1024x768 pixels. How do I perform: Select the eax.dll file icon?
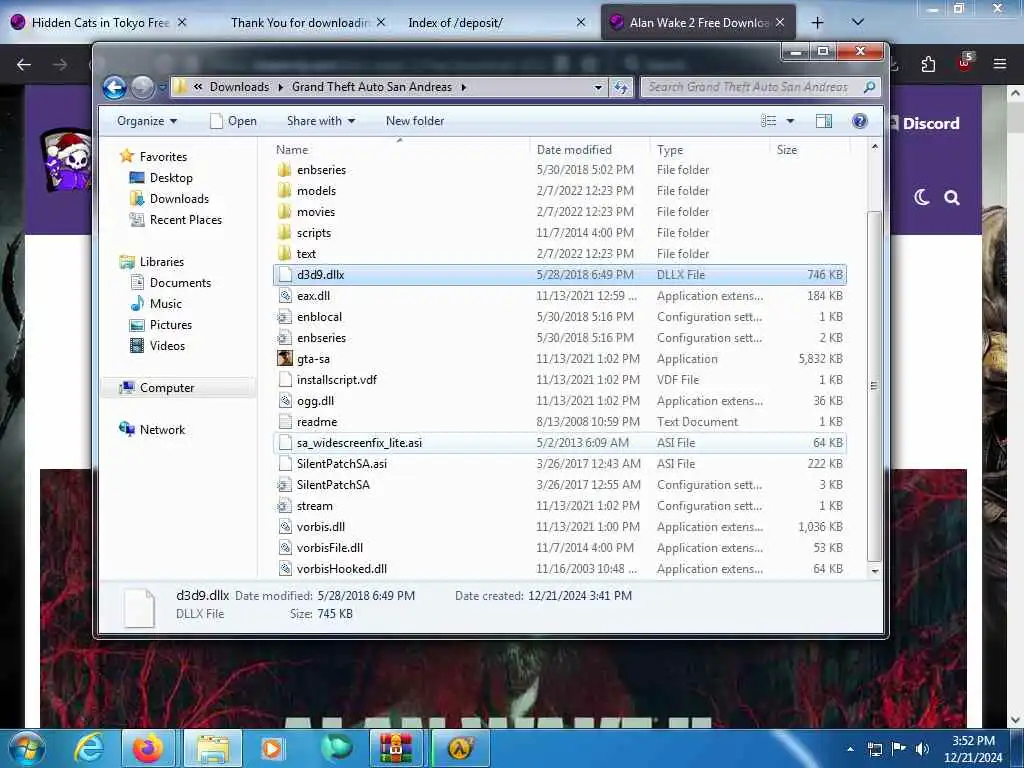(x=285, y=296)
